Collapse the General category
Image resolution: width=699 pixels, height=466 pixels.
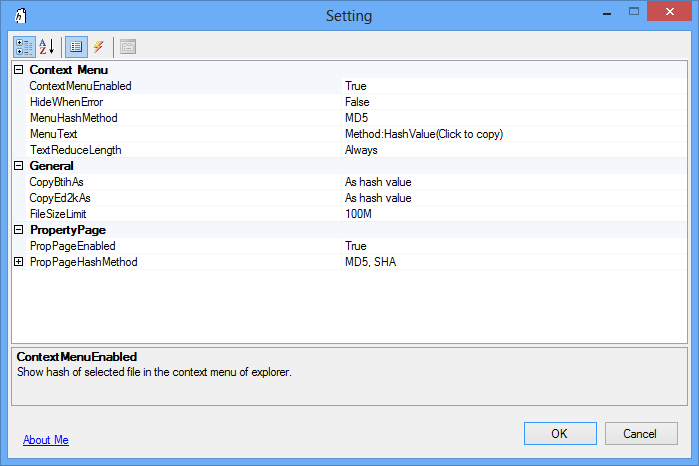pyautogui.click(x=19, y=166)
